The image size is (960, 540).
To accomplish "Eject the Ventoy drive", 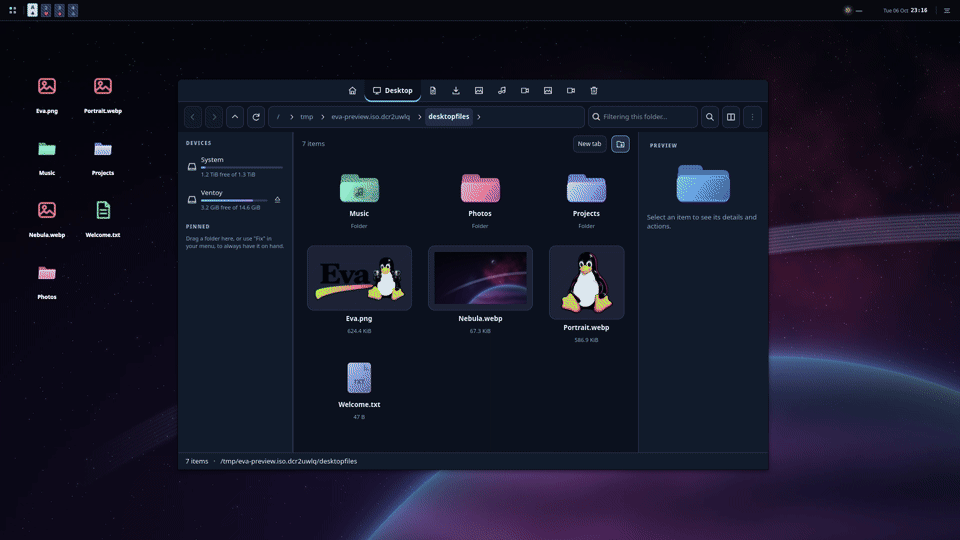I will pos(277,200).
